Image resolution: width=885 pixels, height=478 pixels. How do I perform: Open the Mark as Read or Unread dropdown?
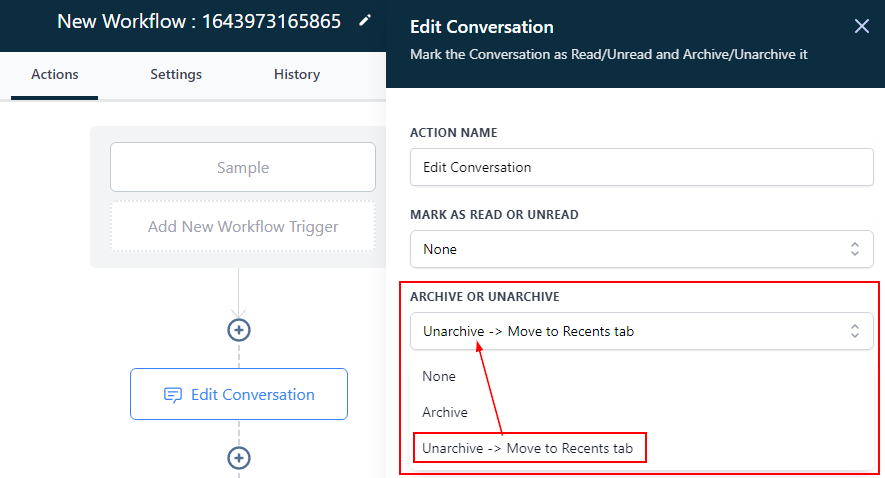click(630, 249)
